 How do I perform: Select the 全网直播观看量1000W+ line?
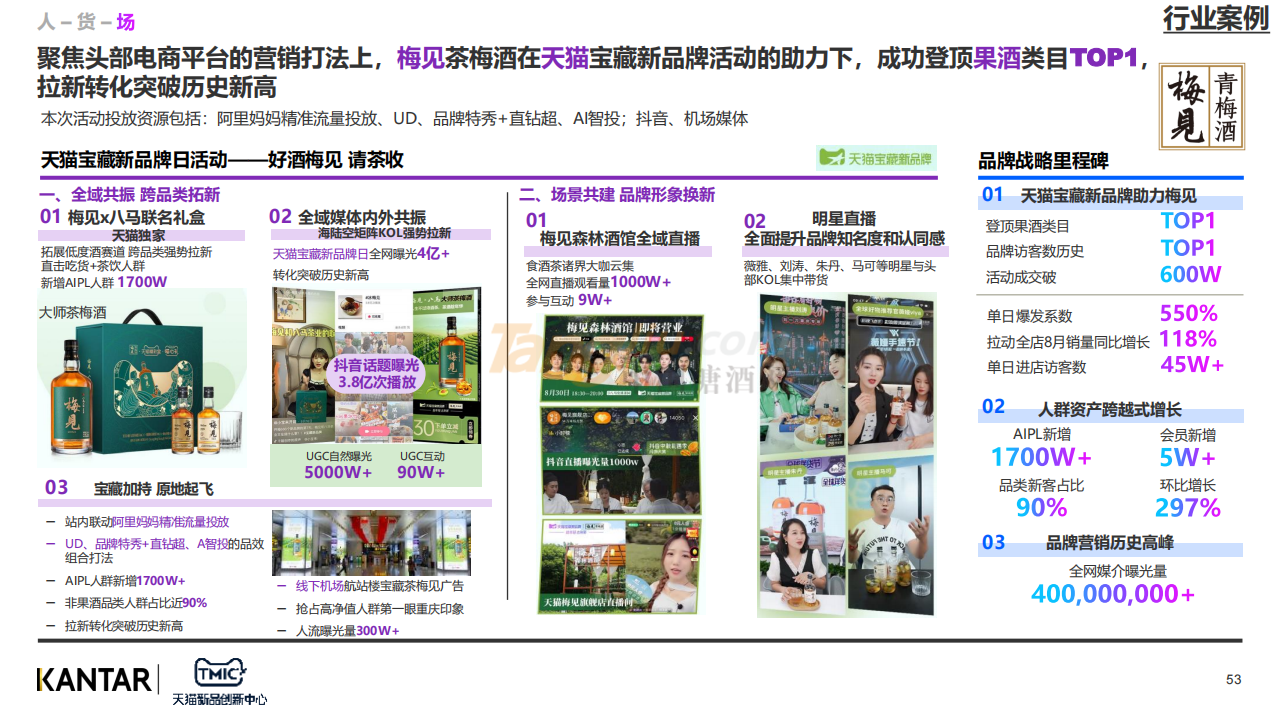[x=599, y=283]
